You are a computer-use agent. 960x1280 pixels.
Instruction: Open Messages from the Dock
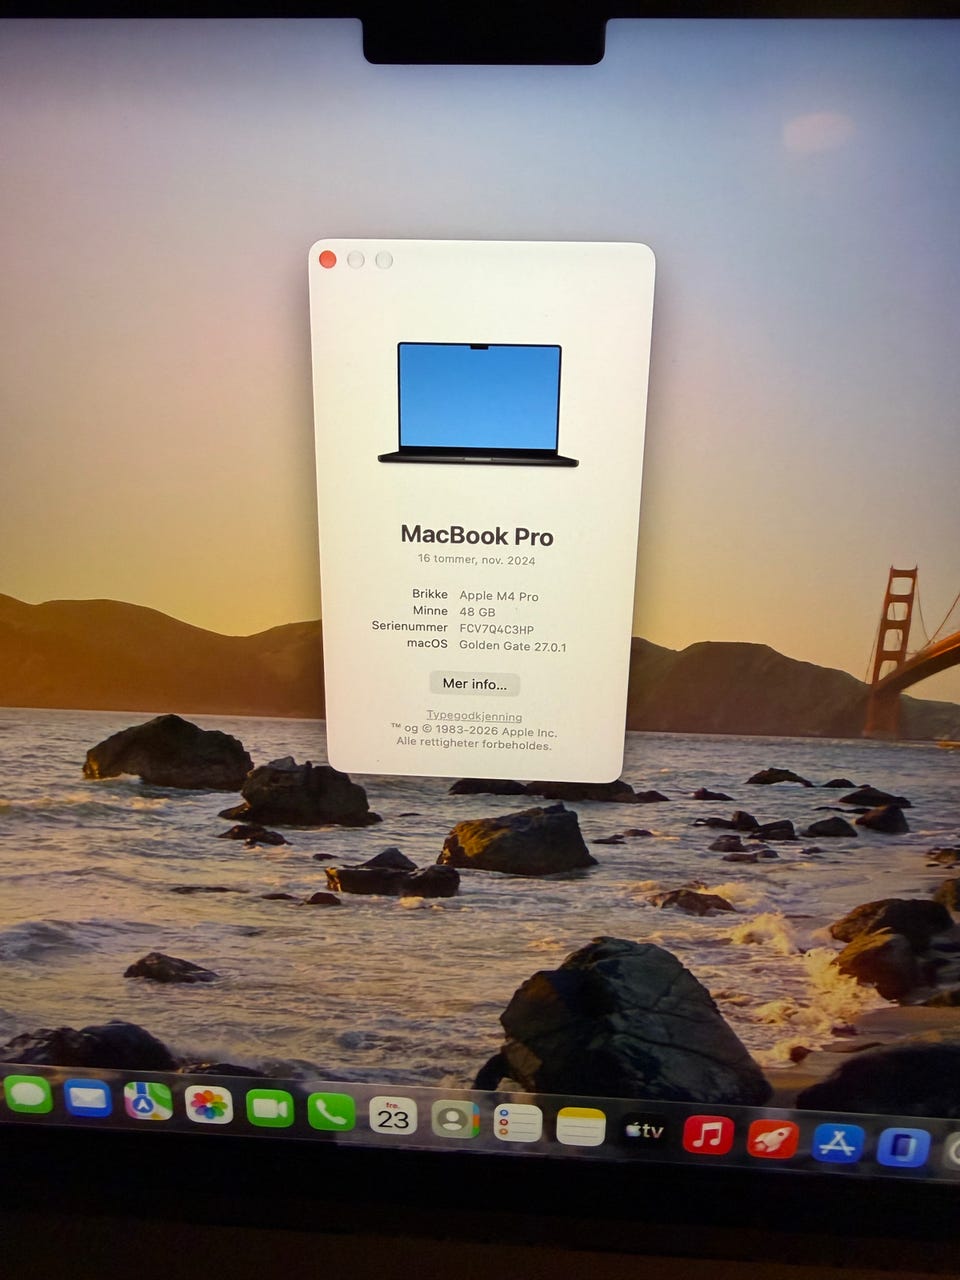point(28,1094)
